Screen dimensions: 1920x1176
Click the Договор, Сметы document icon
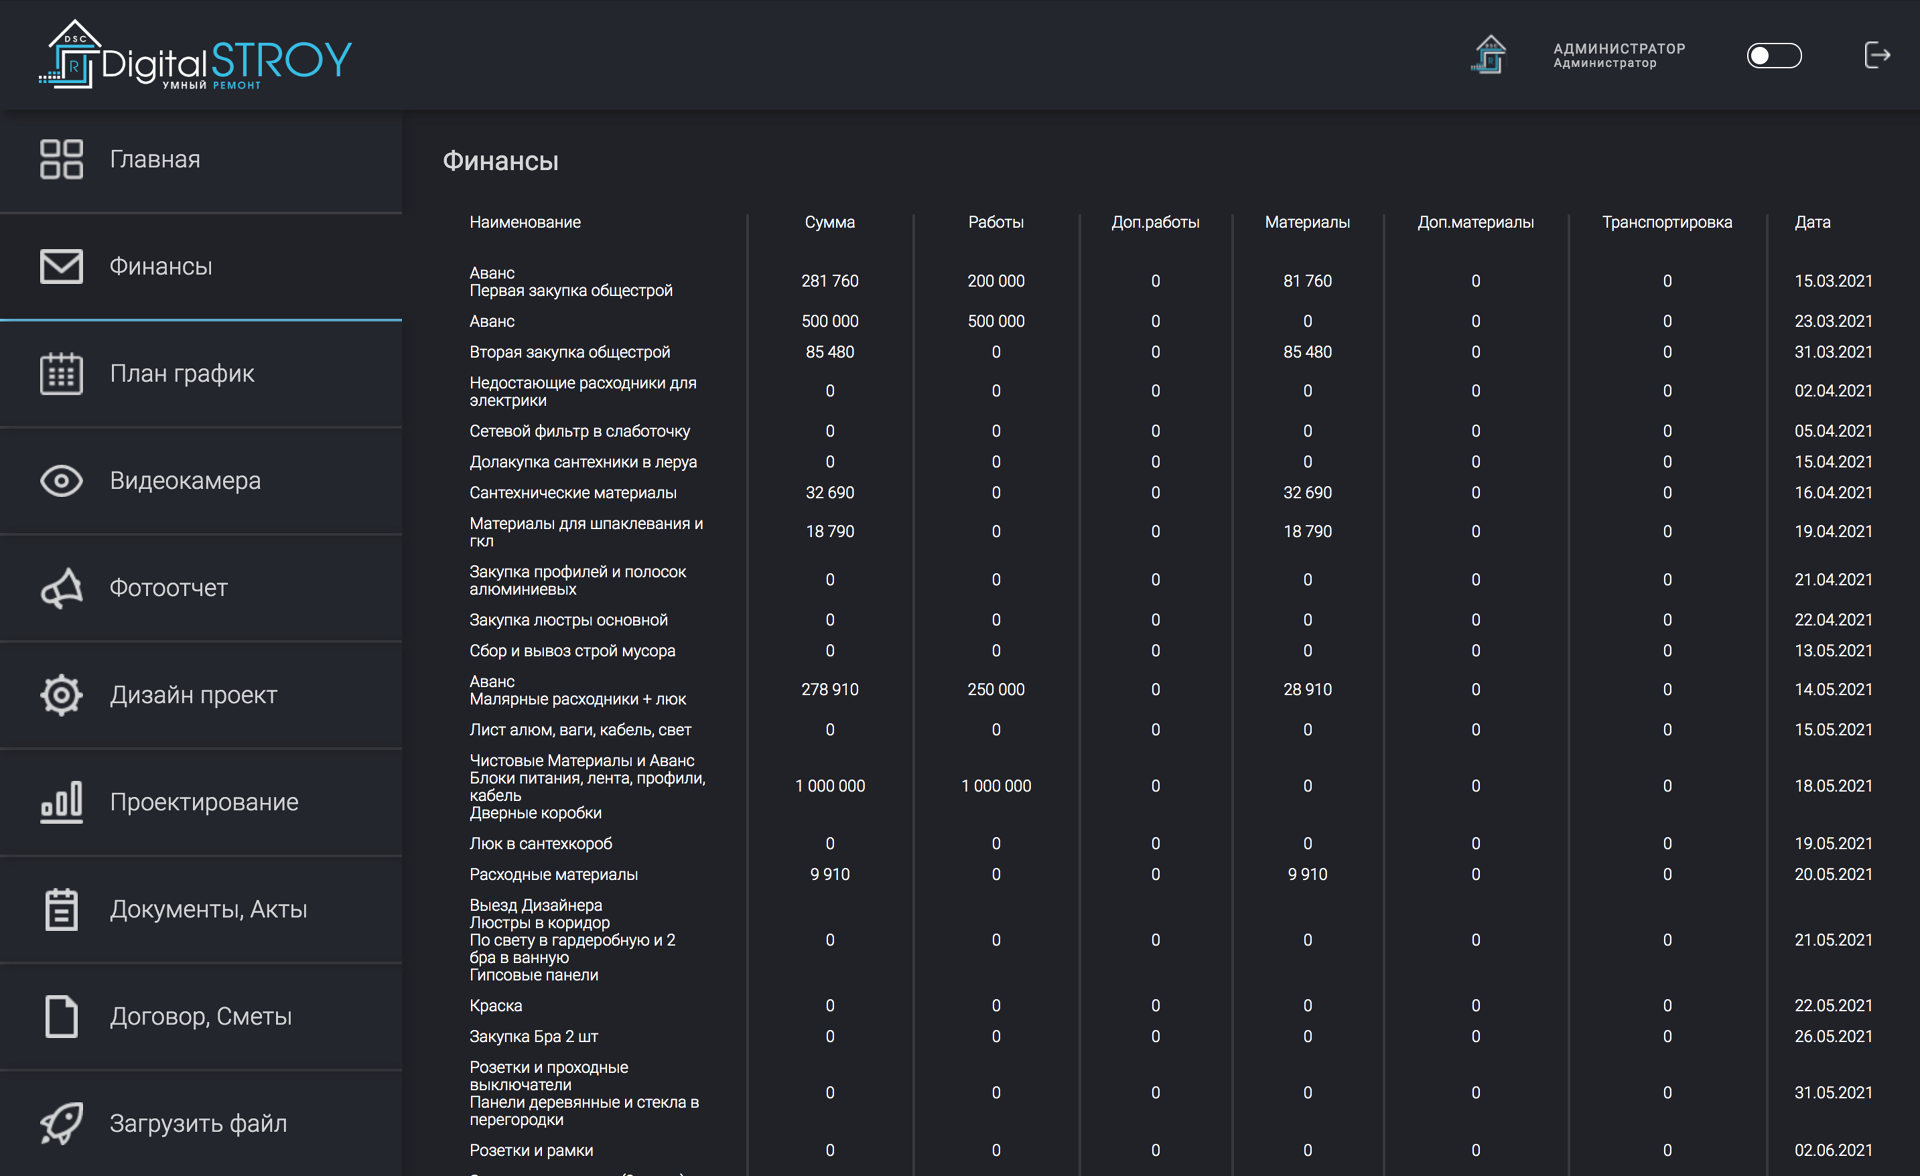[x=61, y=1016]
